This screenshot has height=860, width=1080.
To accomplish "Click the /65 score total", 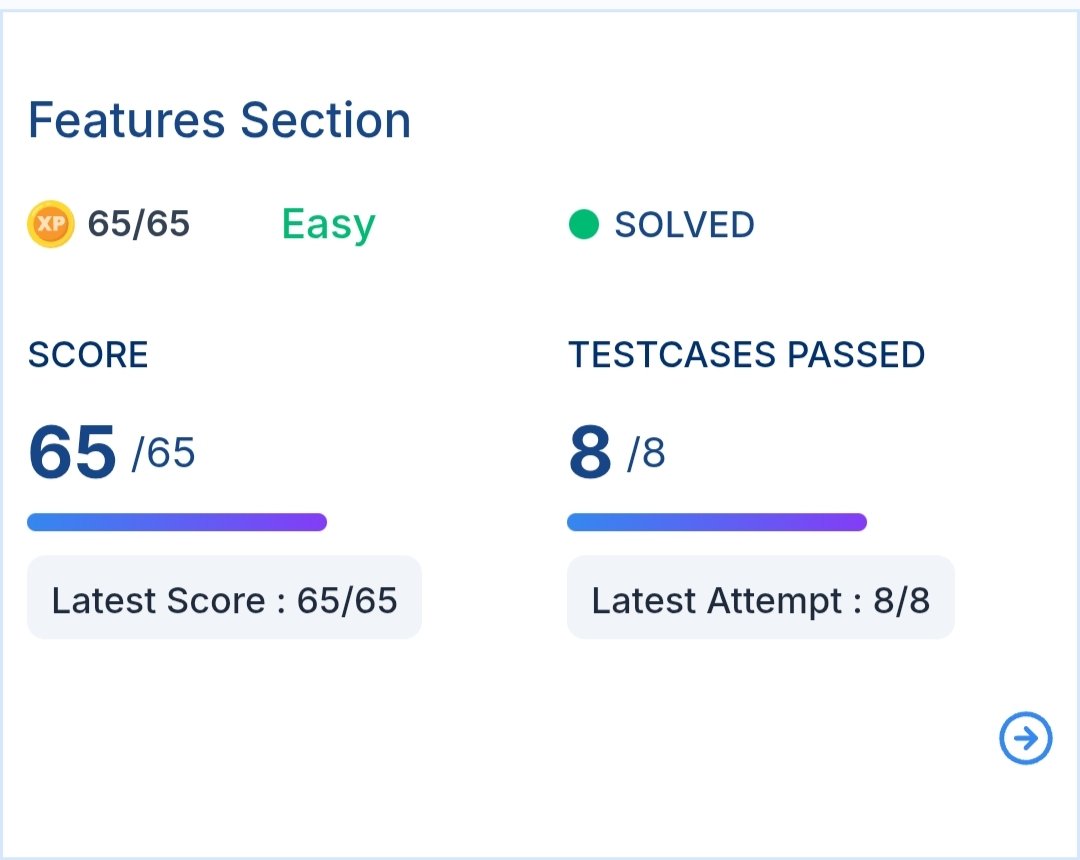I will click(164, 454).
